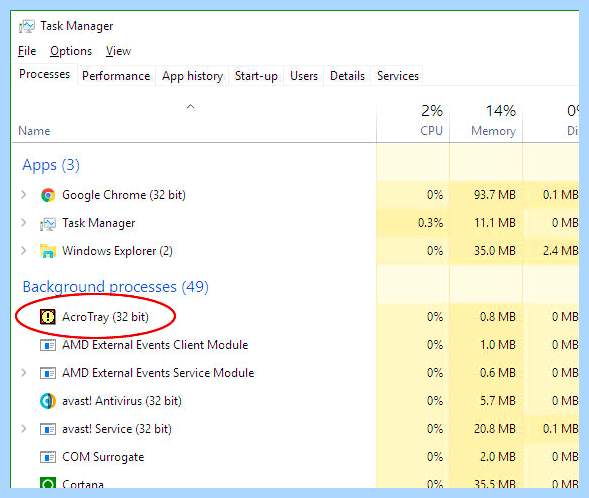Open the View menu
The image size is (589, 498).
tap(118, 51)
